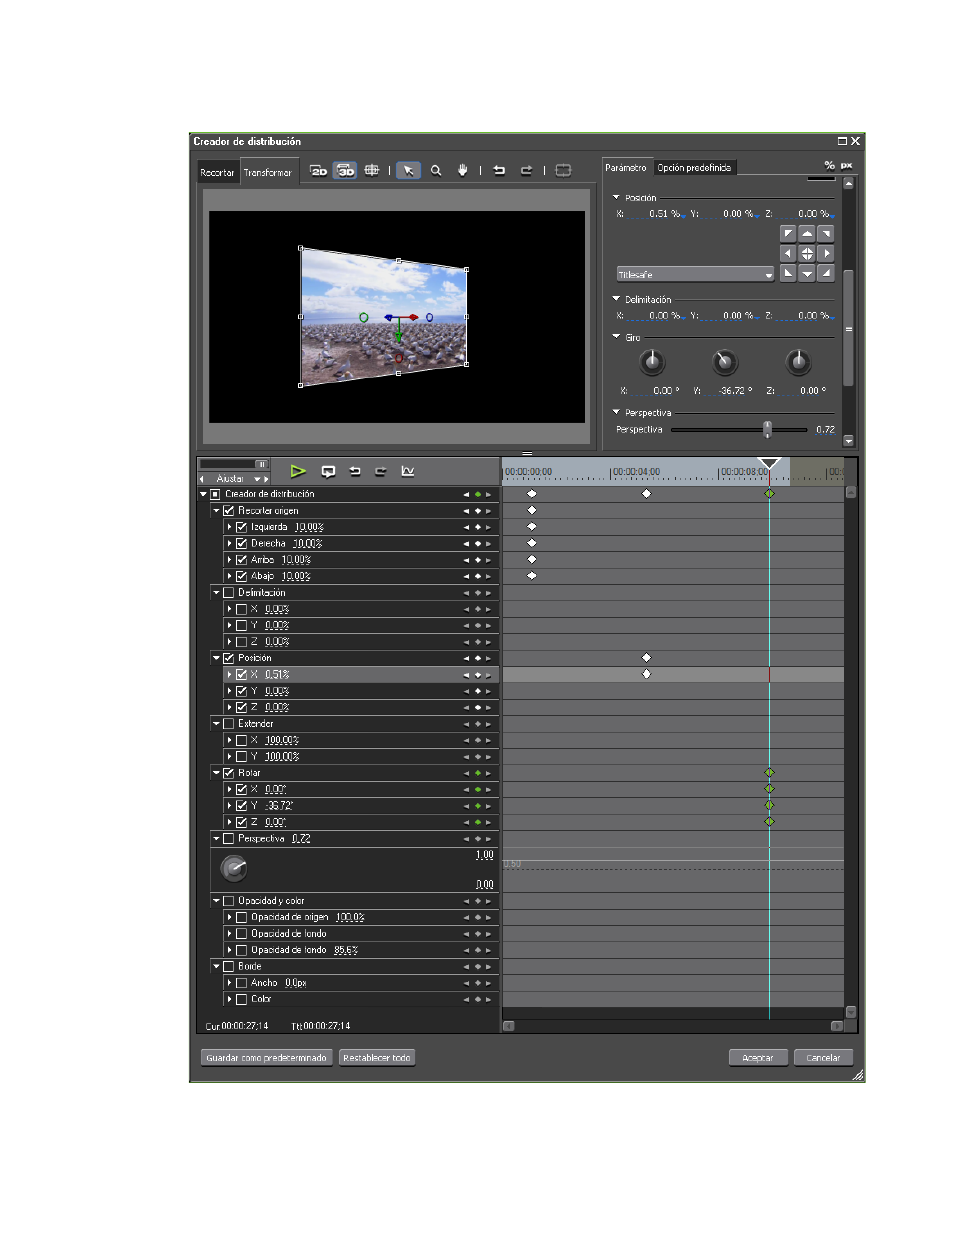Click Guardar como predeterminado button
954x1235 pixels.
pos(266,1057)
